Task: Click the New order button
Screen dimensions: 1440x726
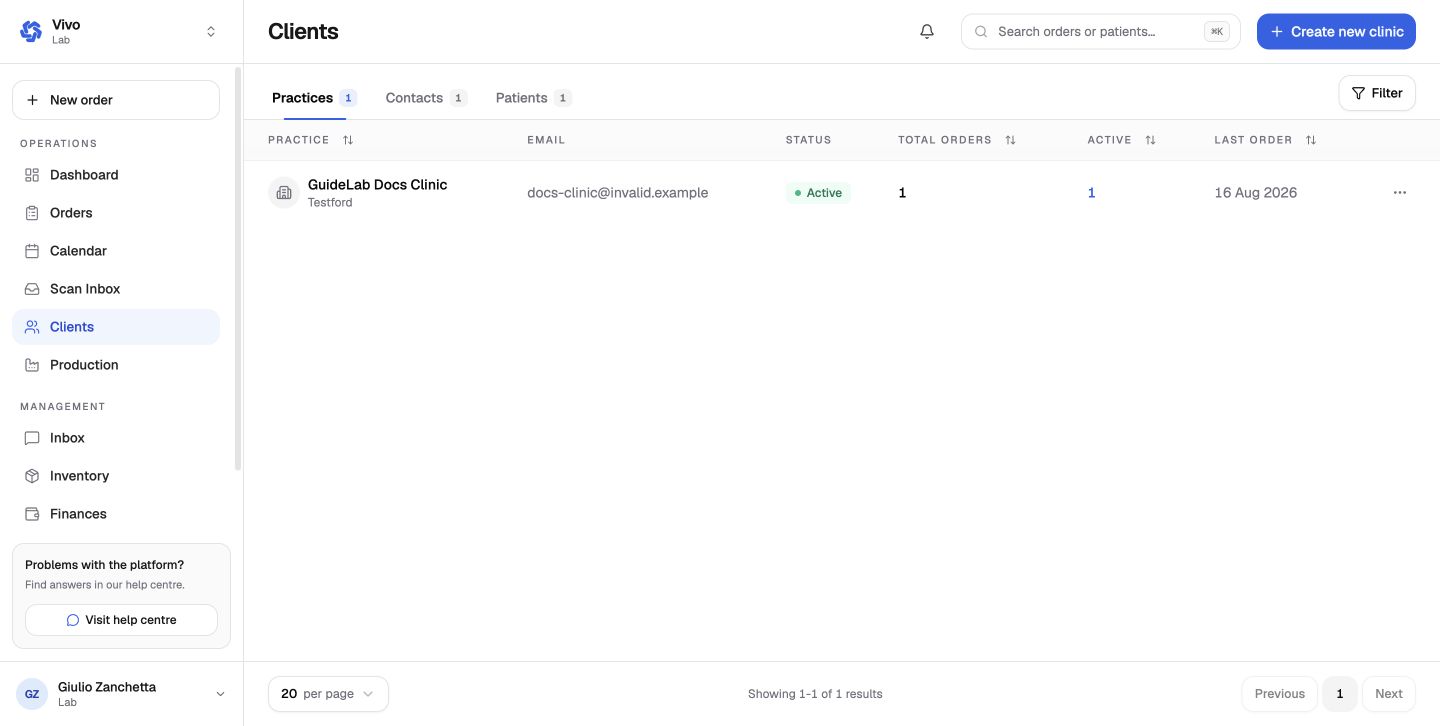Action: (116, 100)
